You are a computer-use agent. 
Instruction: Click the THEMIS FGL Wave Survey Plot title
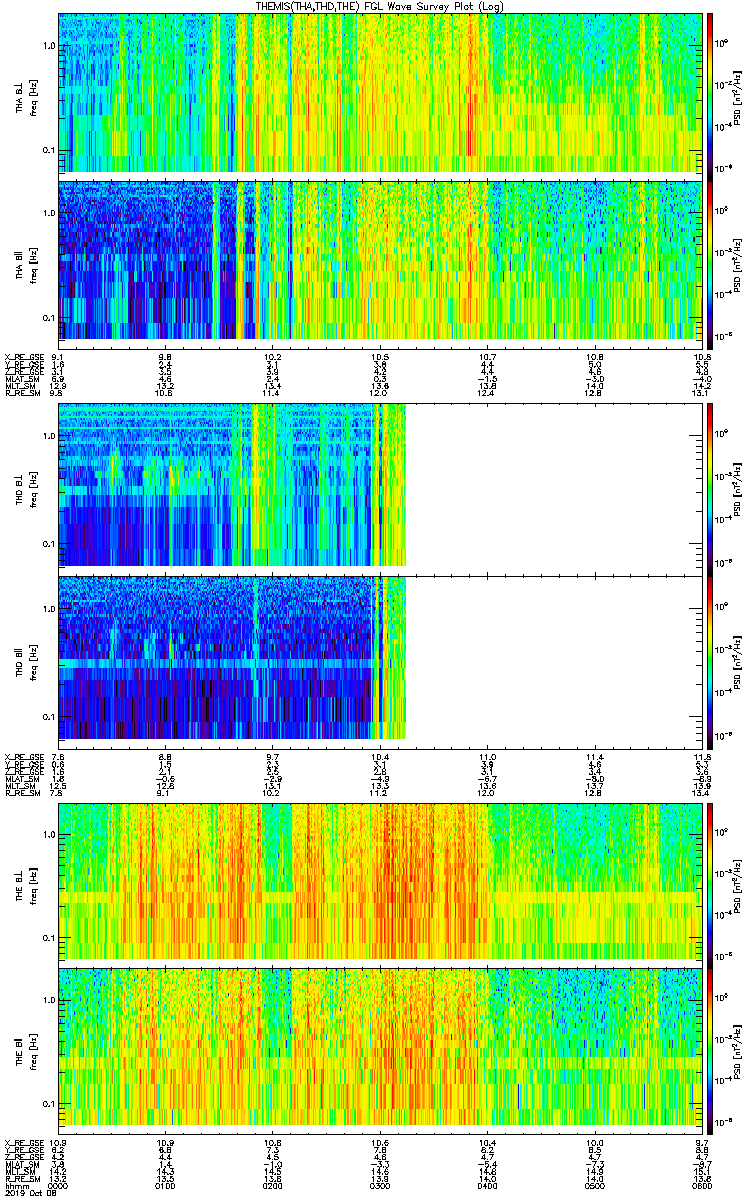tap(381, 6)
